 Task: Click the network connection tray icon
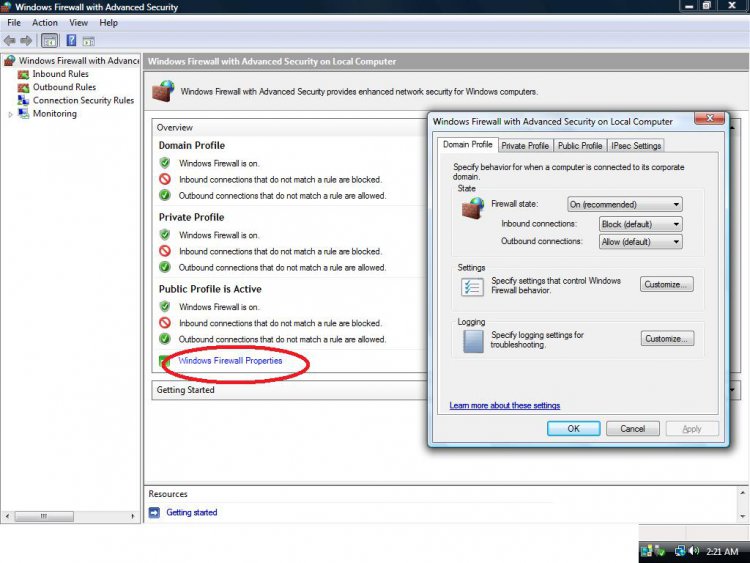(x=680, y=551)
